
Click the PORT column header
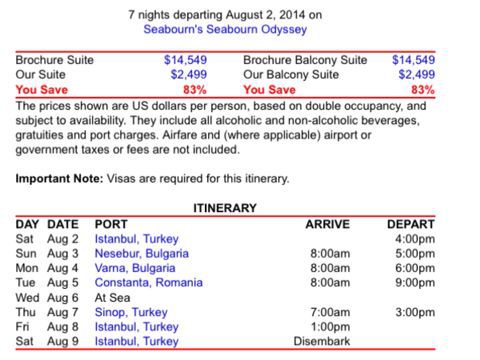click(111, 224)
